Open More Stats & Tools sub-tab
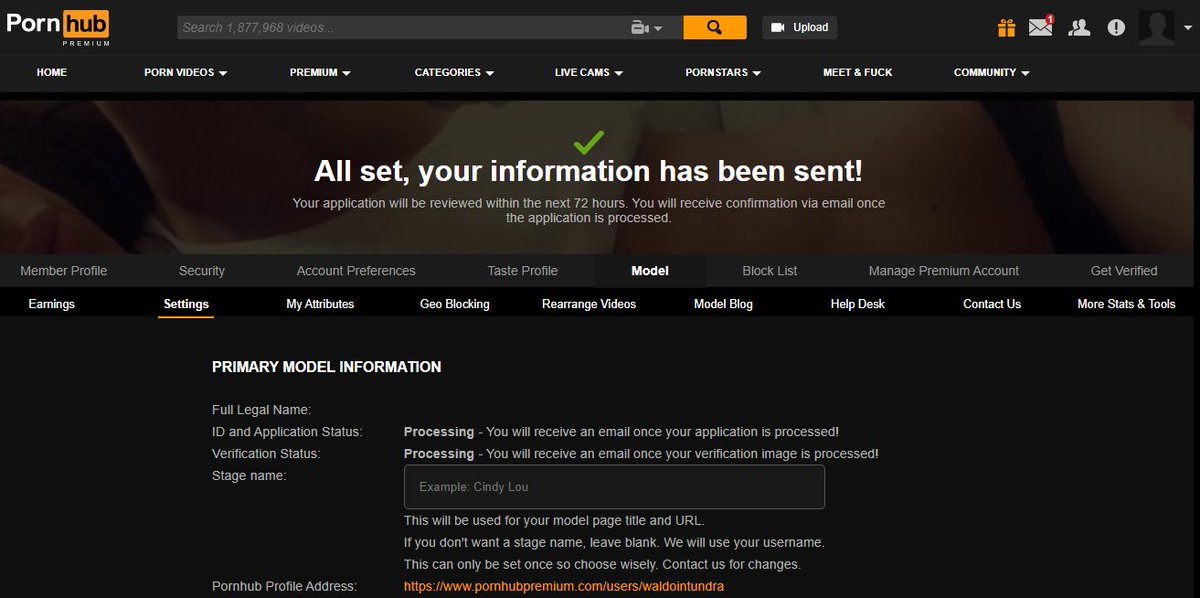This screenshot has height=598, width=1200. (1126, 304)
